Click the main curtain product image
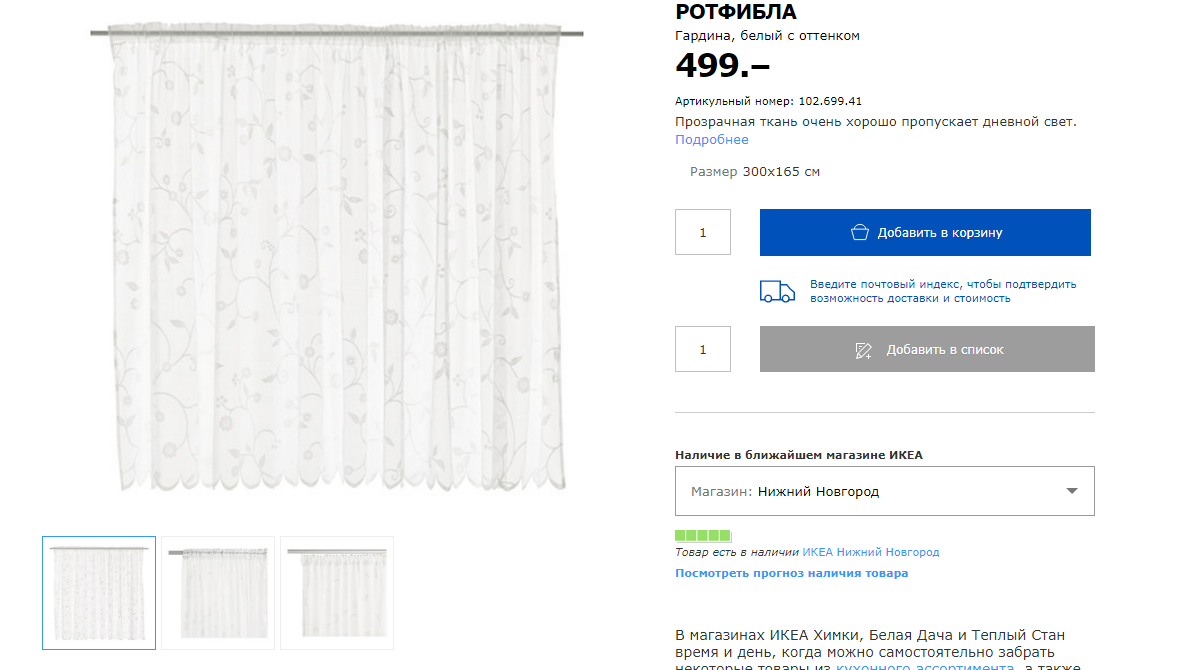This screenshot has height=670, width=1179. point(337,257)
